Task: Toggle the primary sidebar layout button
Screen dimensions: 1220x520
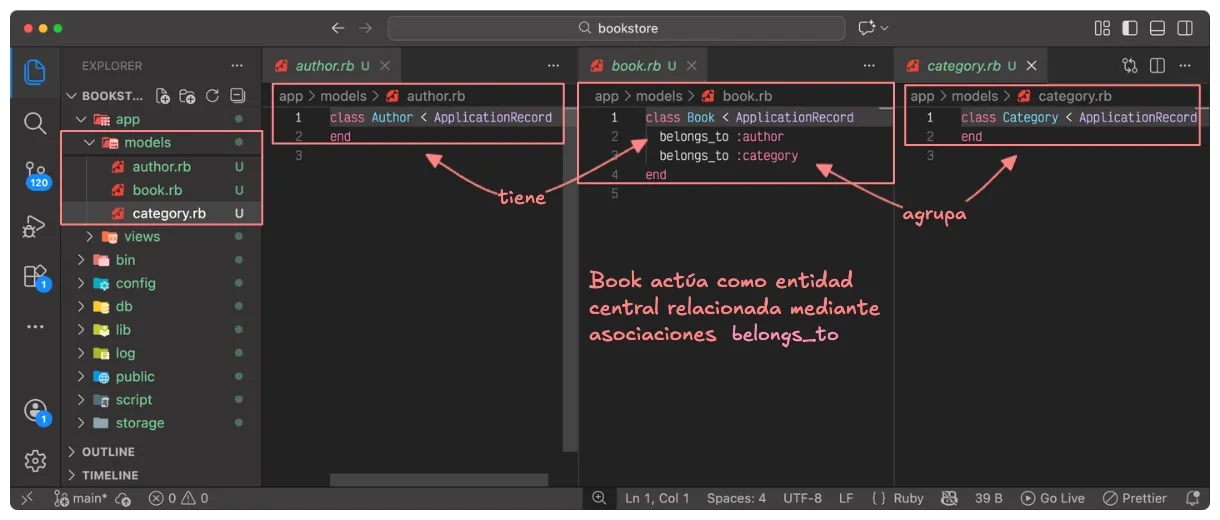Action: (1130, 28)
